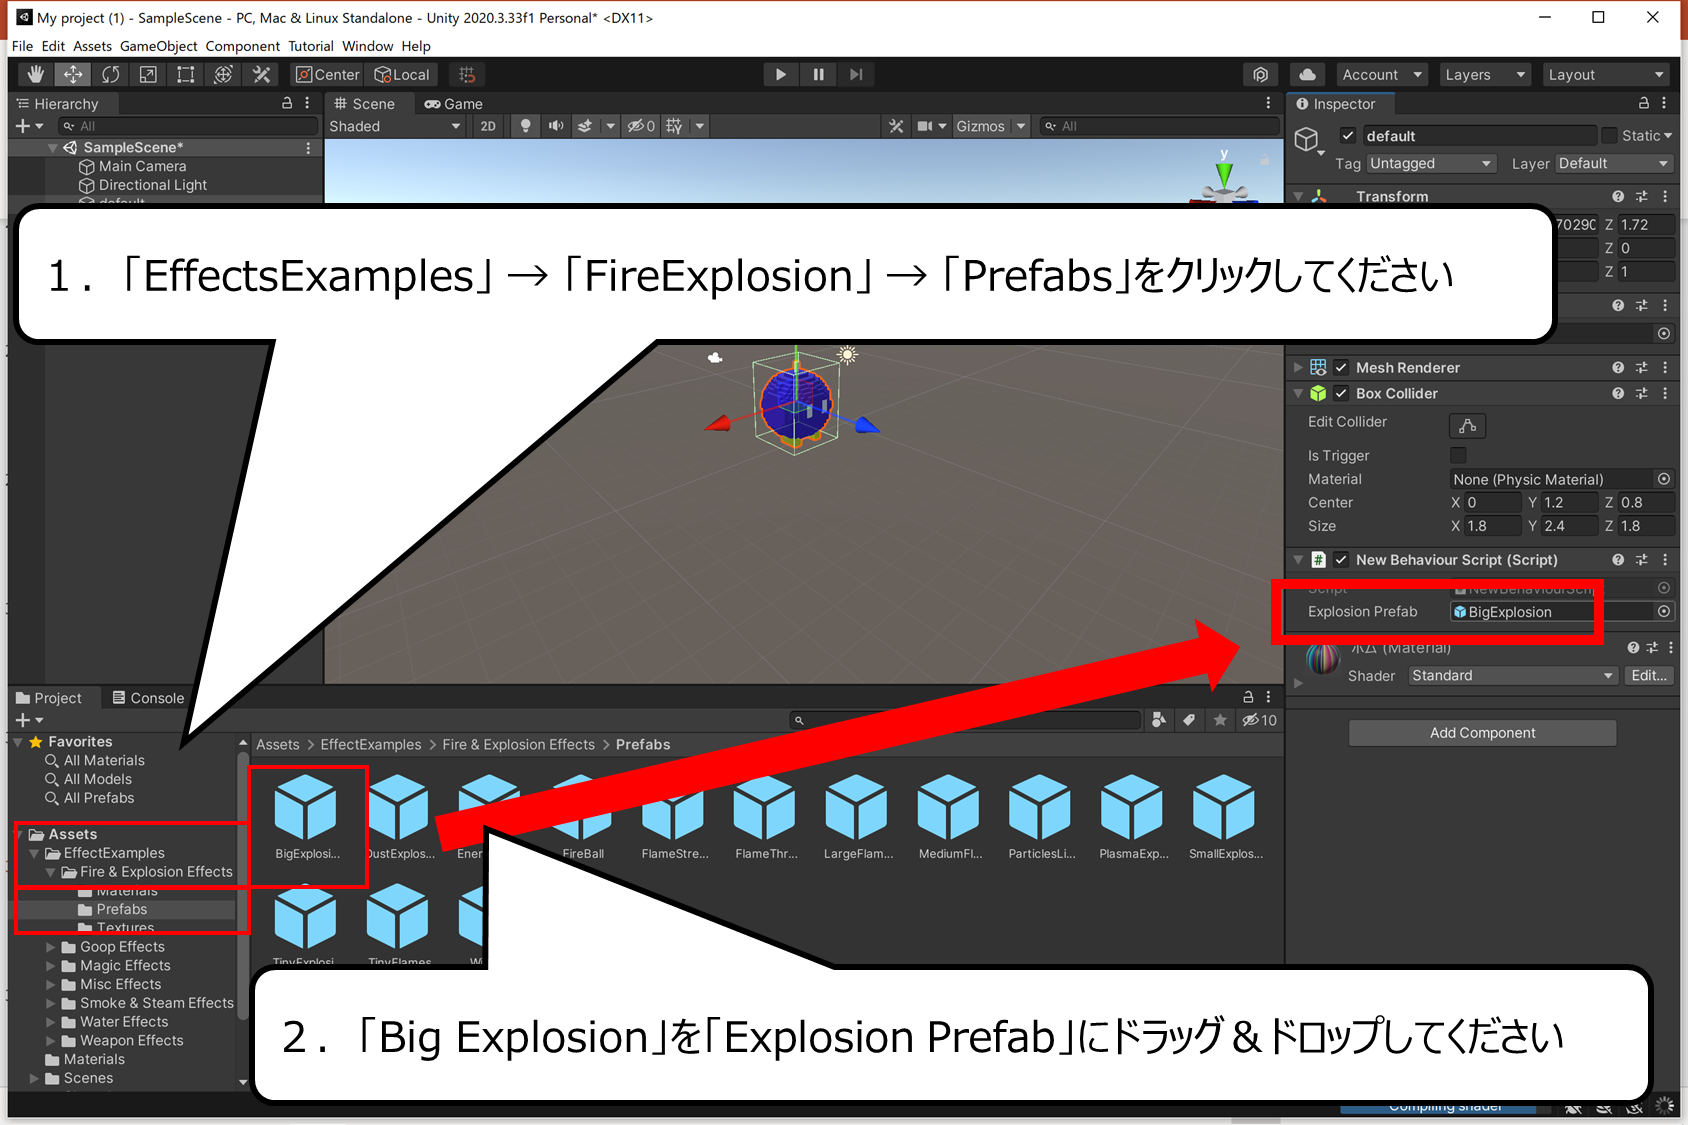Image resolution: width=1688 pixels, height=1125 pixels.
Task: Click Project search field
Action: [965, 720]
